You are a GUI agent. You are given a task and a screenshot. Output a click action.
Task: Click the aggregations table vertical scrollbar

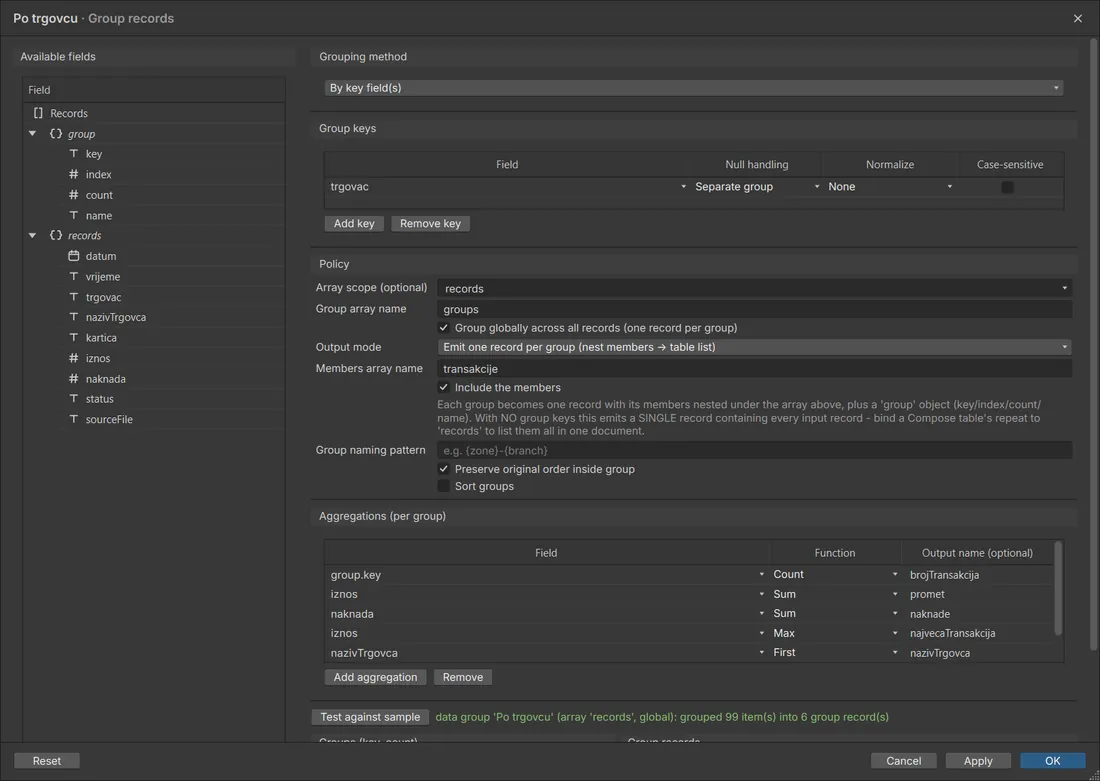(x=1058, y=588)
